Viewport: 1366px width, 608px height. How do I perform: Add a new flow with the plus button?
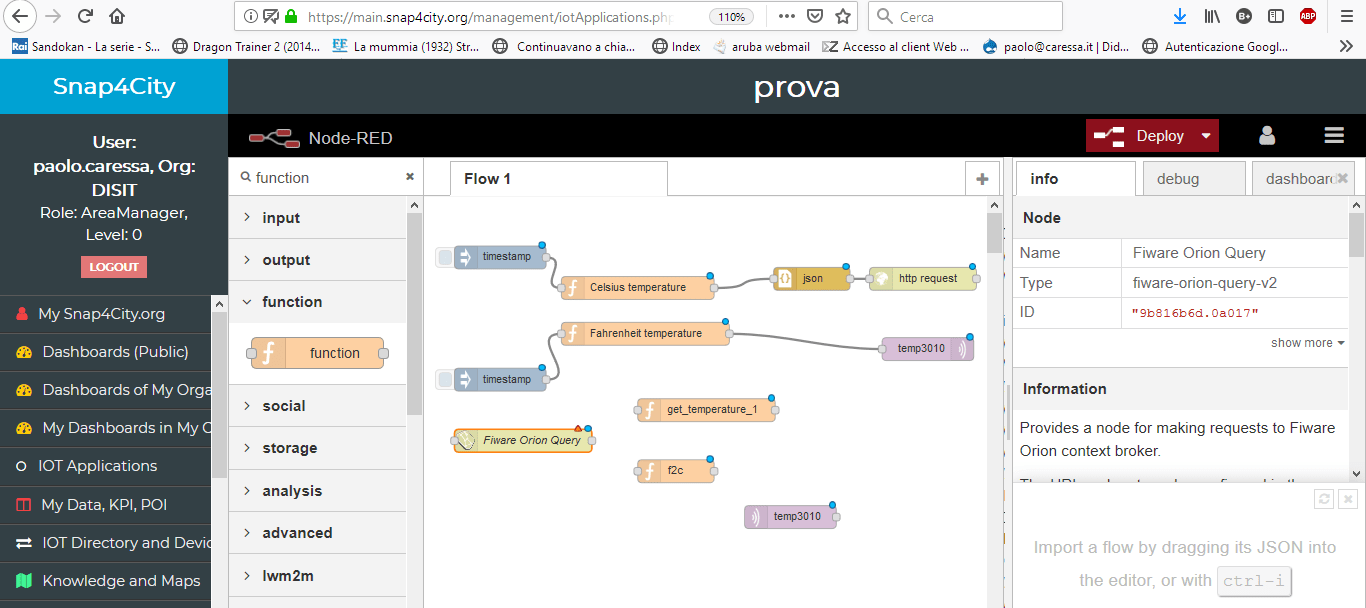point(982,179)
